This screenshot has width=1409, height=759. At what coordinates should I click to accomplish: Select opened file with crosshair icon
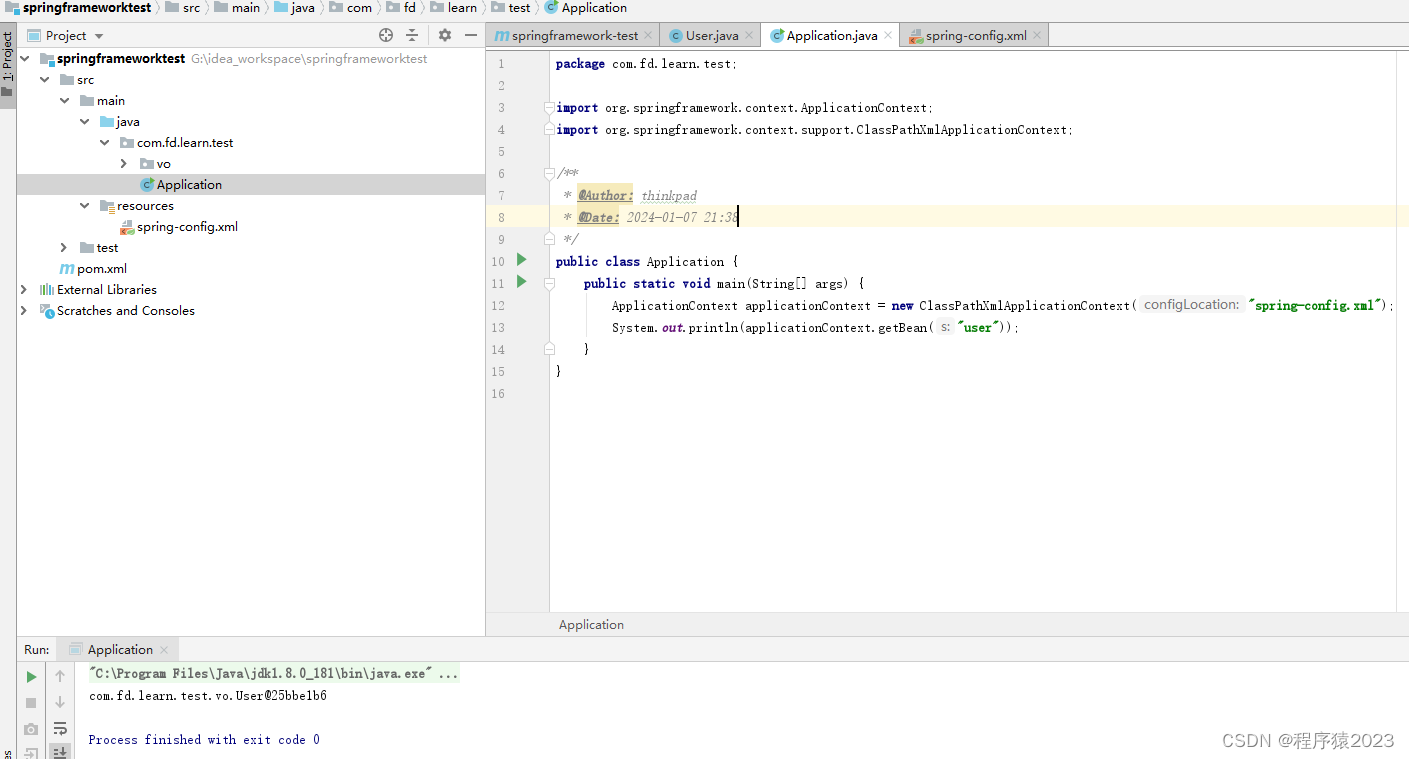(x=385, y=35)
